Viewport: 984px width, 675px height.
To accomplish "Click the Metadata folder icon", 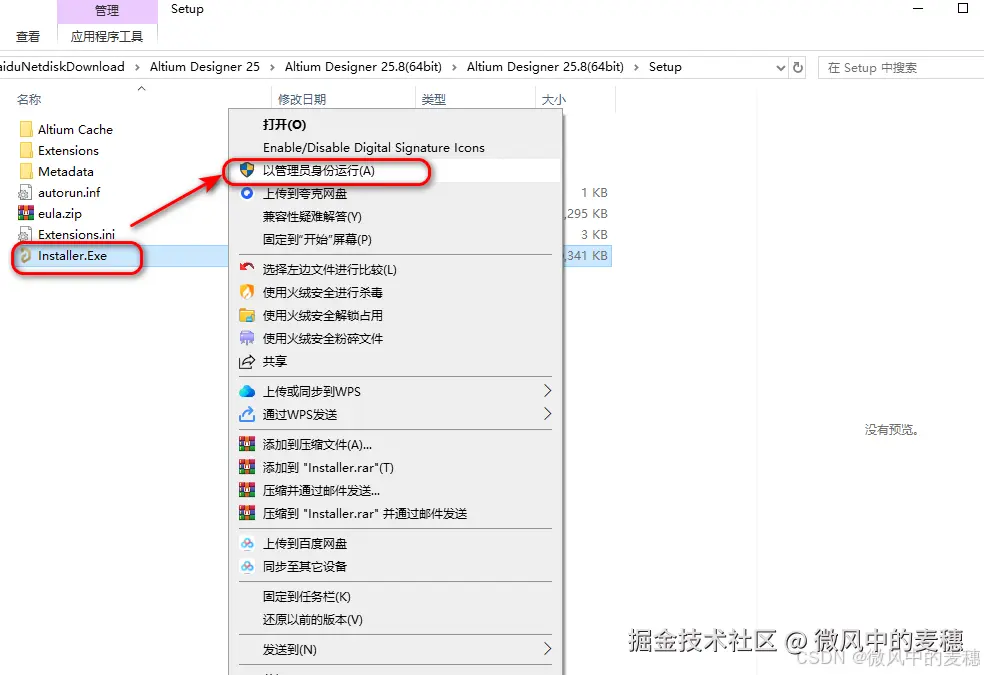I will coord(26,171).
